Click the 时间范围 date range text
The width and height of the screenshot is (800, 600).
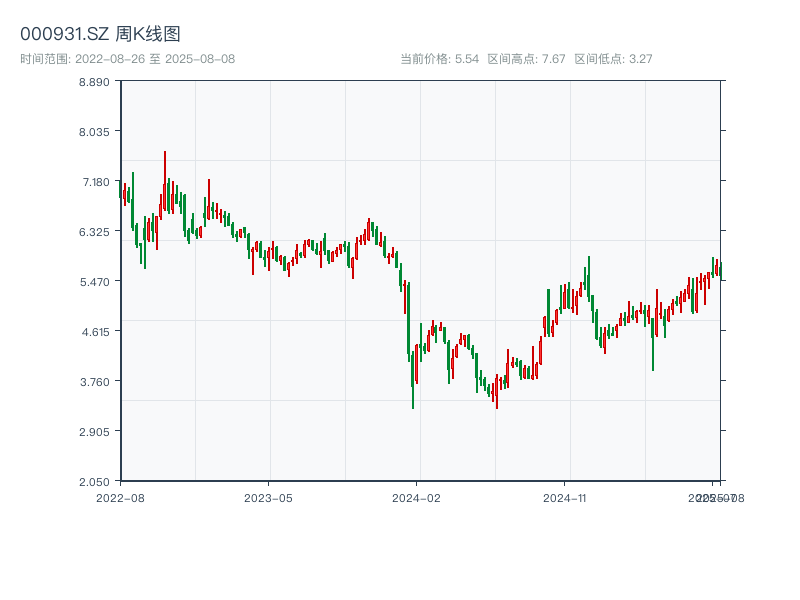(x=127, y=59)
